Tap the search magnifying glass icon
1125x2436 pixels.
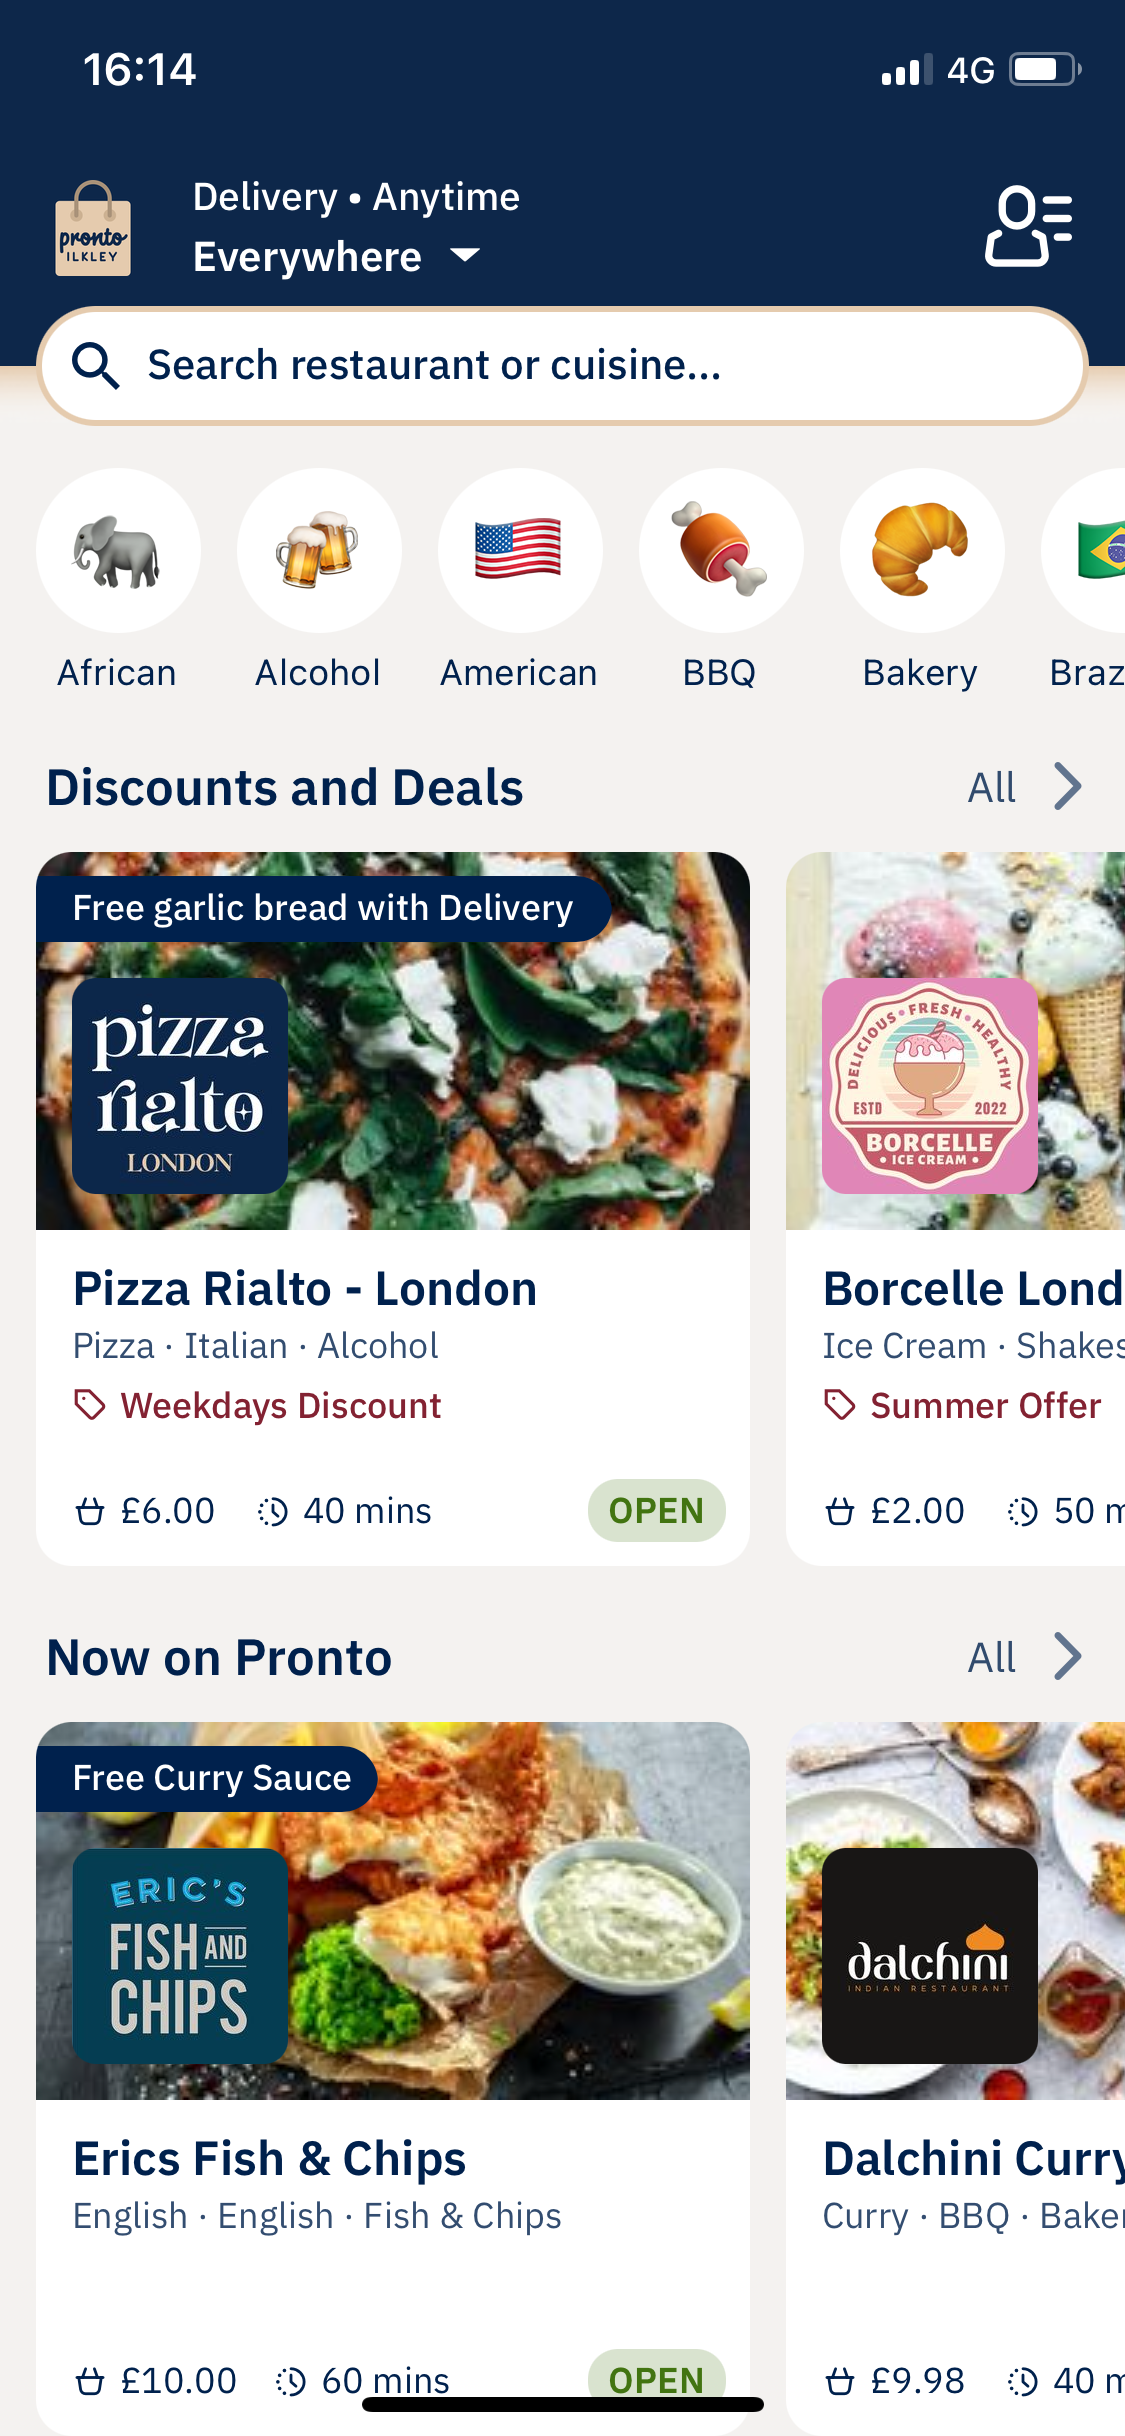coord(96,366)
